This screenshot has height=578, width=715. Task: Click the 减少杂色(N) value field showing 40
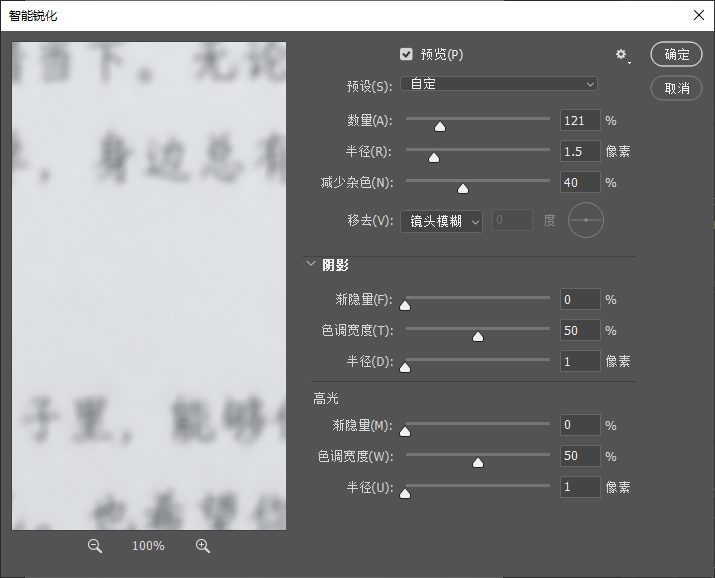[x=580, y=182]
